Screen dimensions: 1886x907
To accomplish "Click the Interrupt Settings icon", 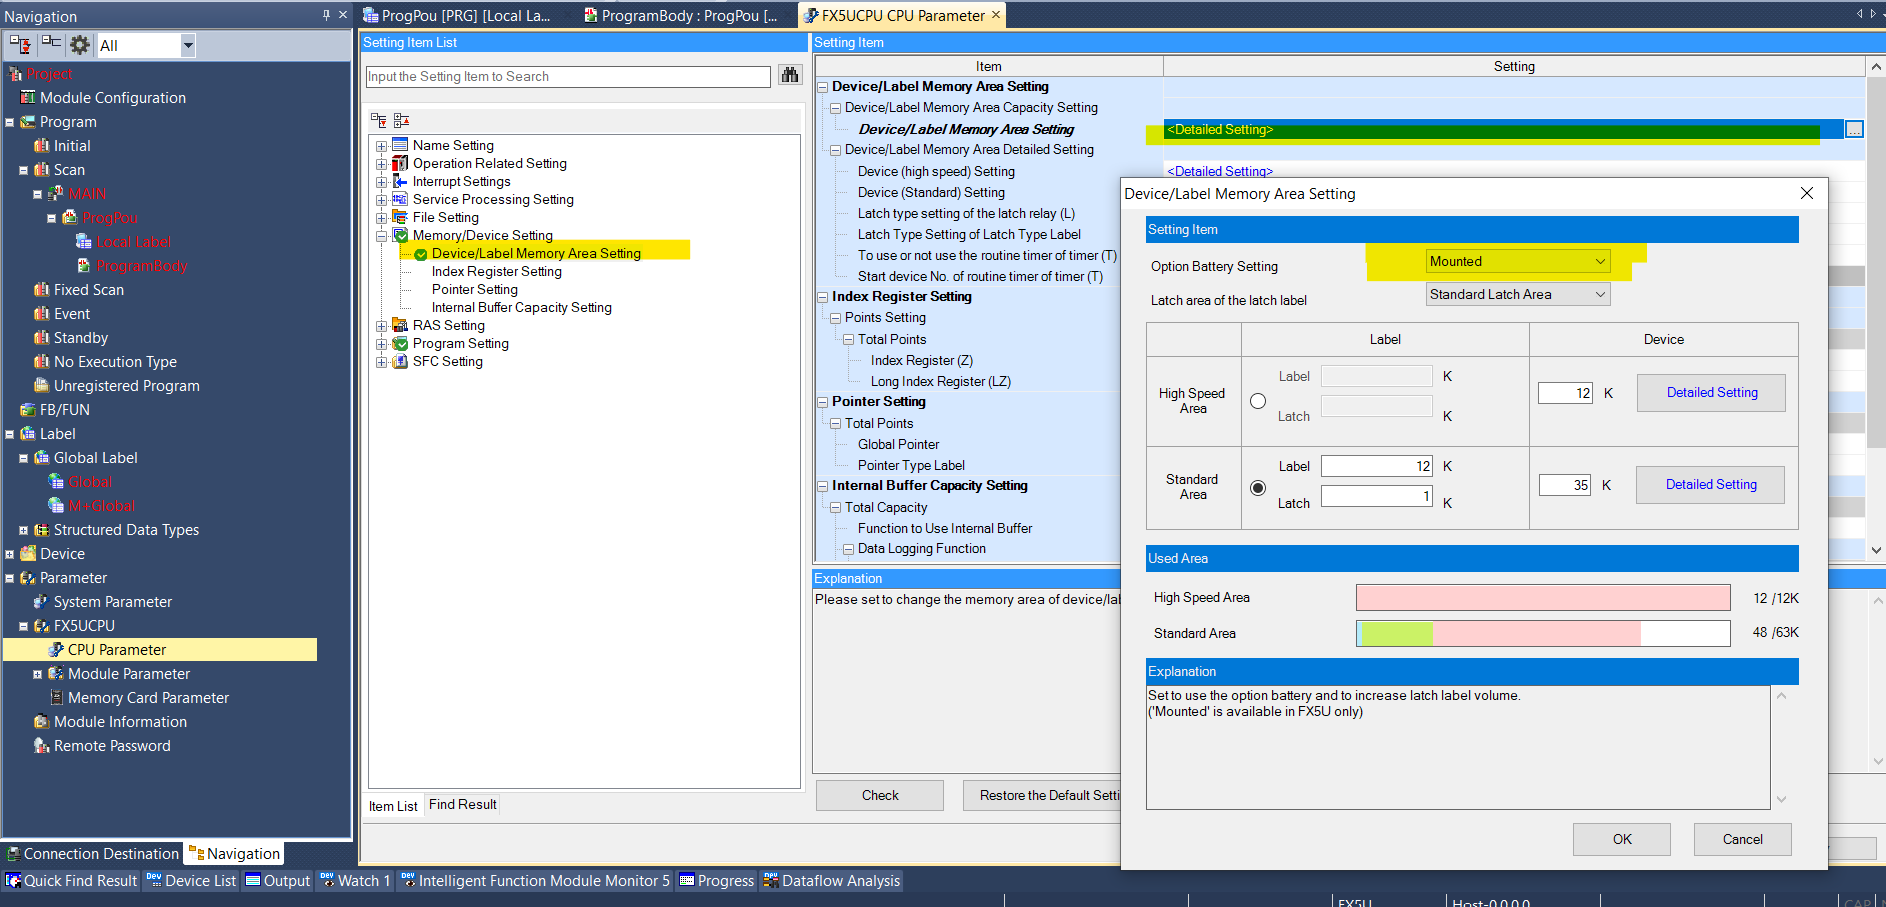I will pyautogui.click(x=400, y=181).
